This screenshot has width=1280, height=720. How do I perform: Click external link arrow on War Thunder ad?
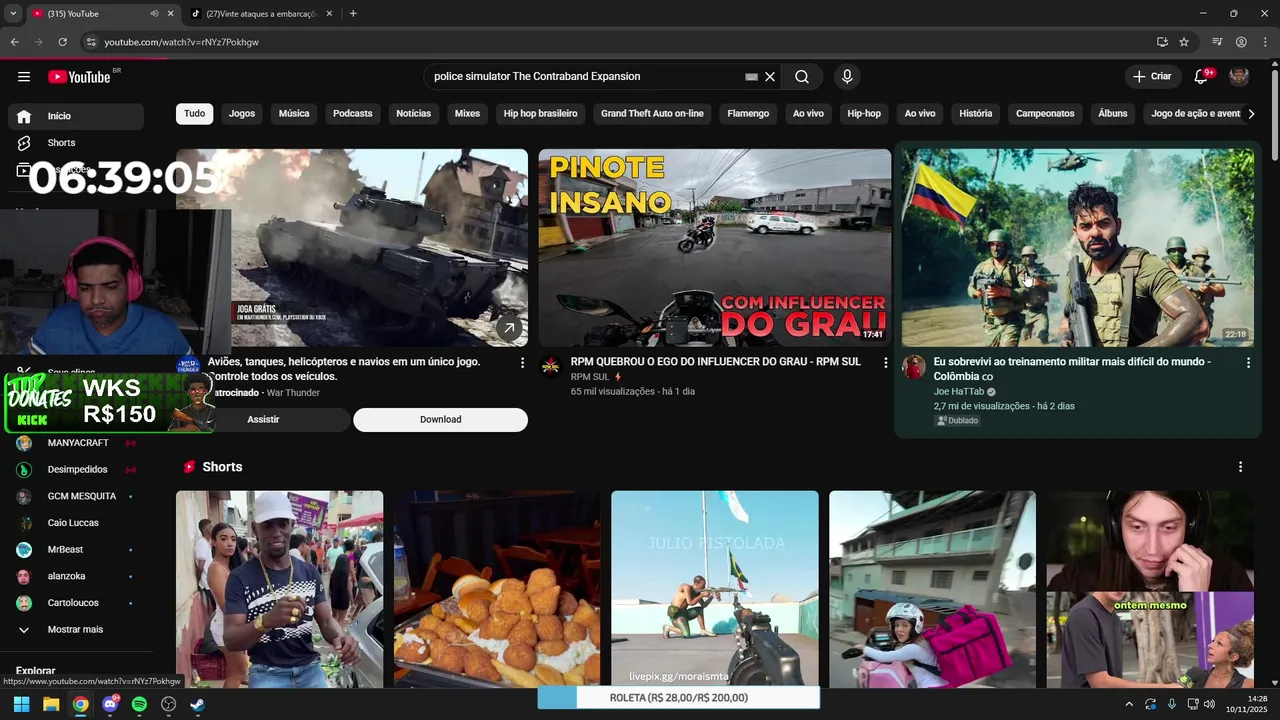click(509, 328)
